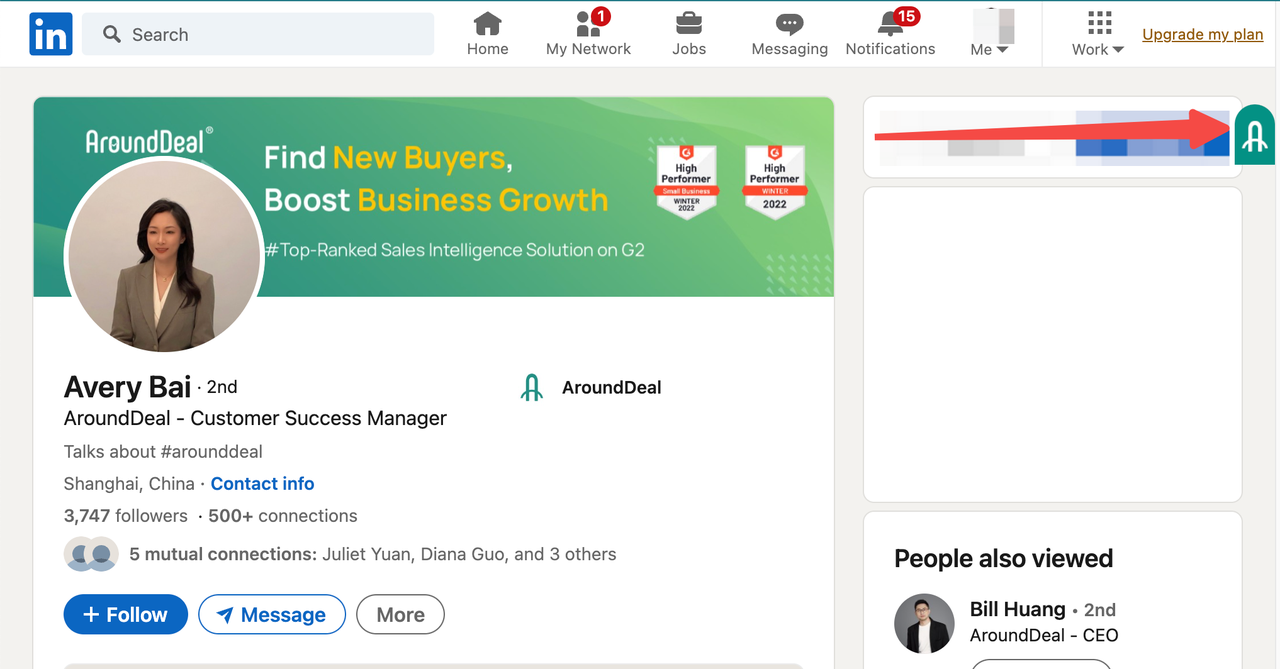Open Bill Huang's profile thumbnail
Screen dimensions: 1280x669
coord(924,623)
